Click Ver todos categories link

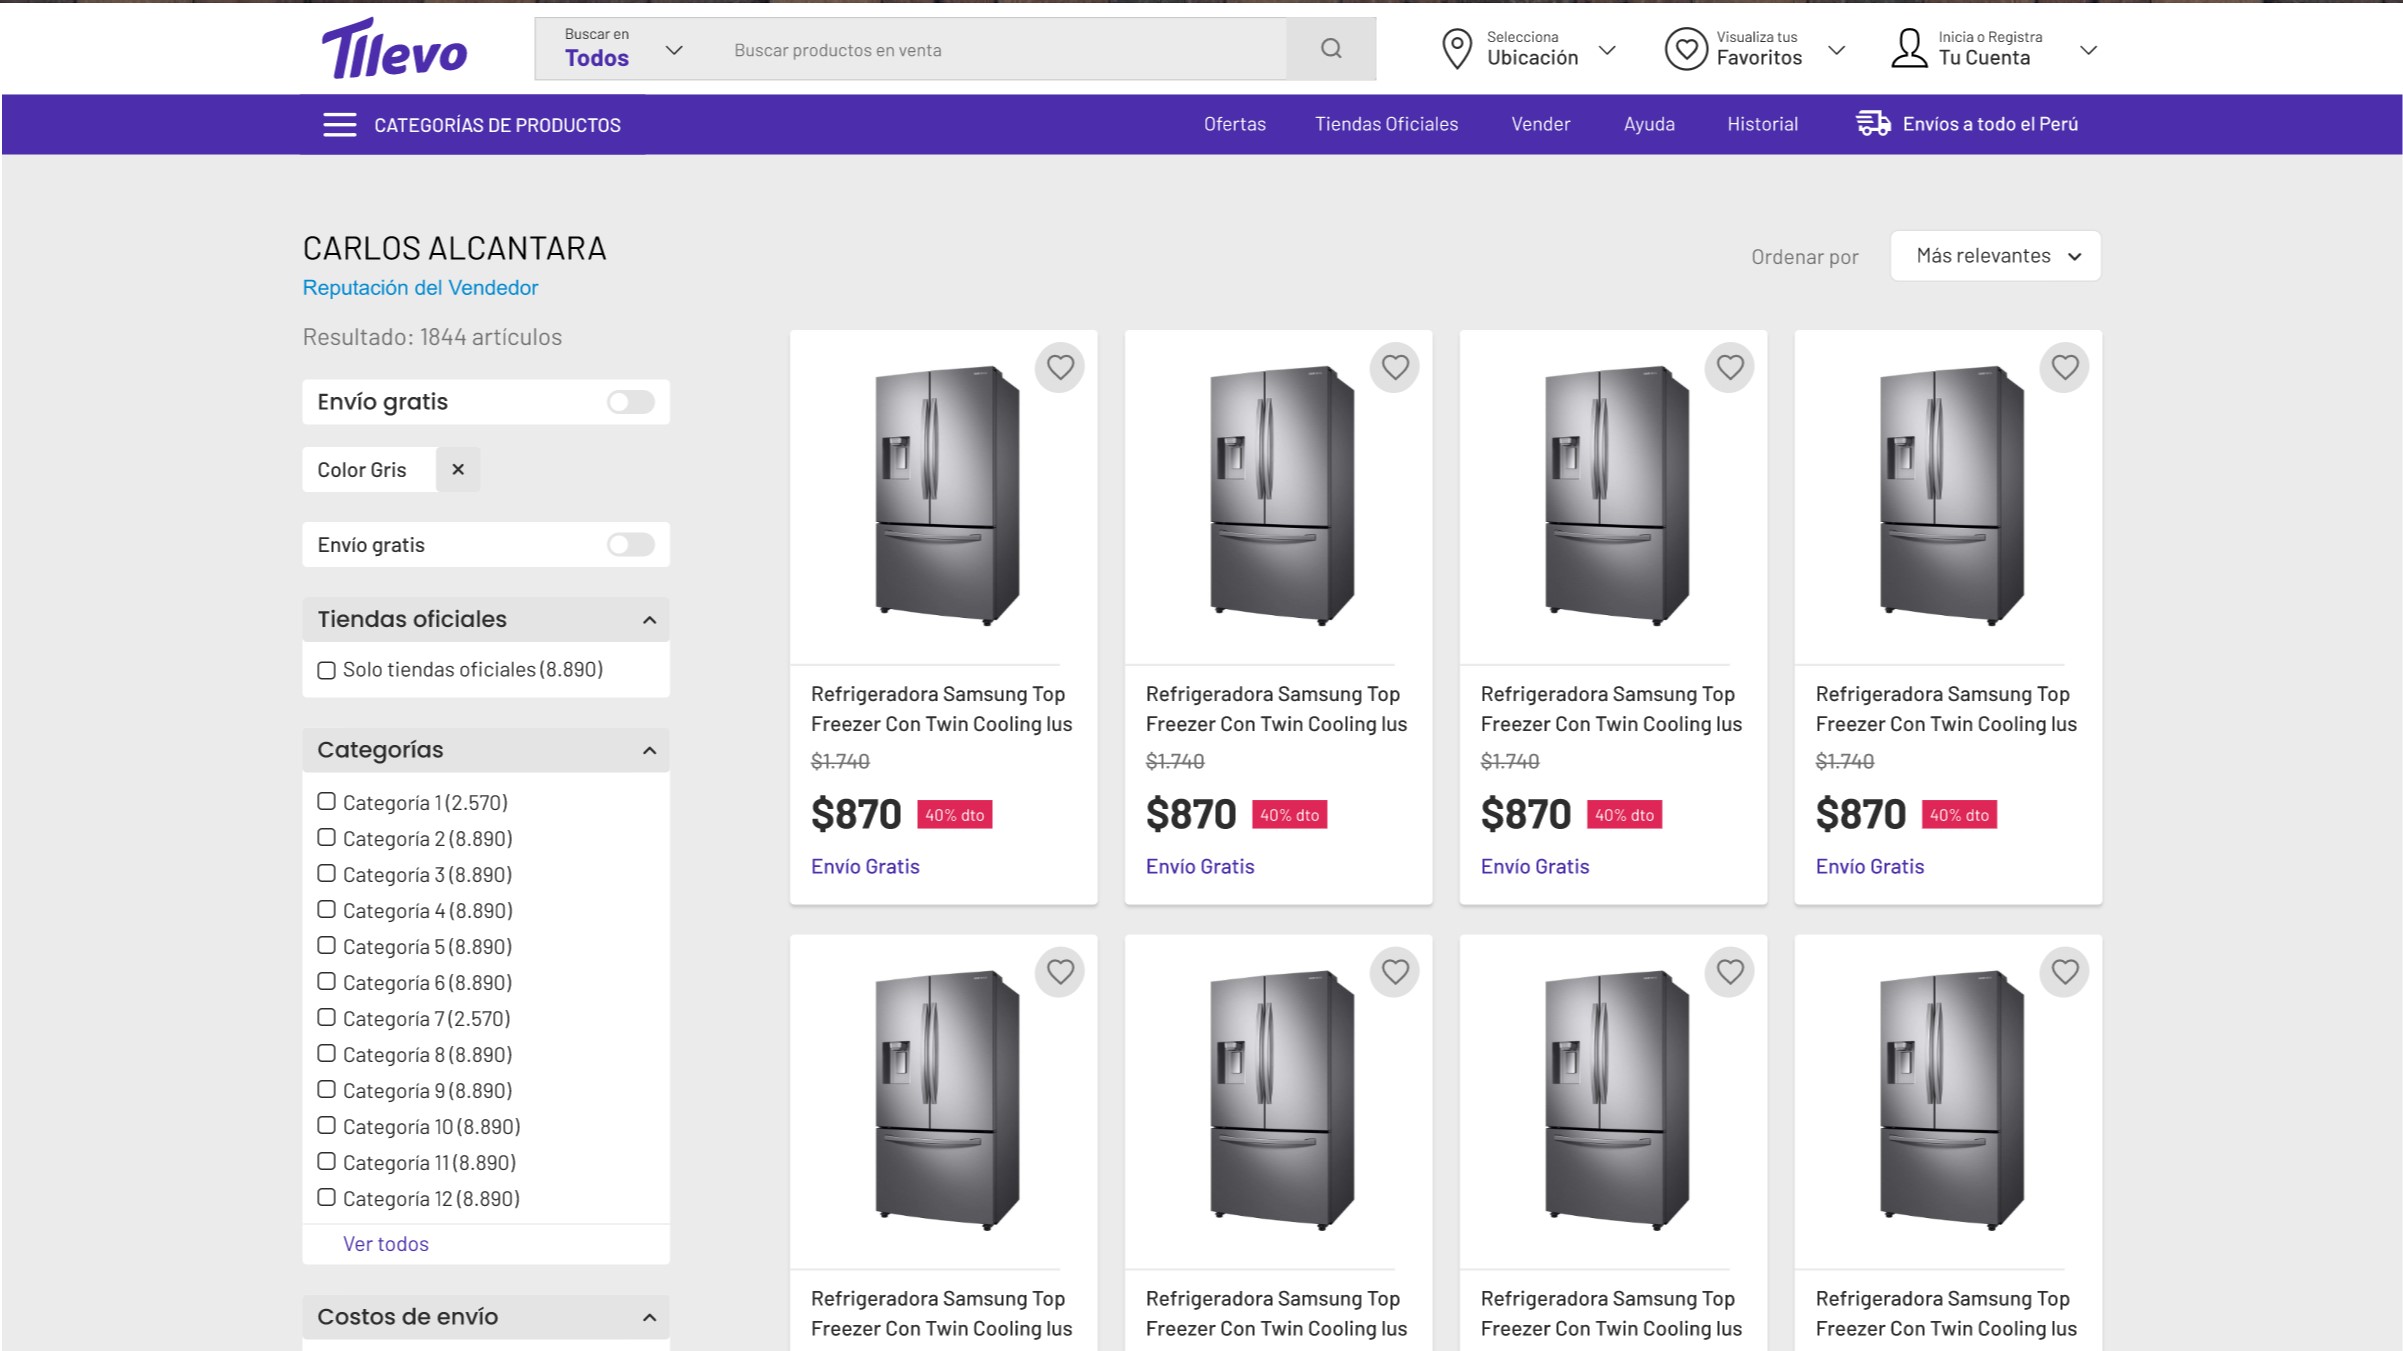click(385, 1244)
